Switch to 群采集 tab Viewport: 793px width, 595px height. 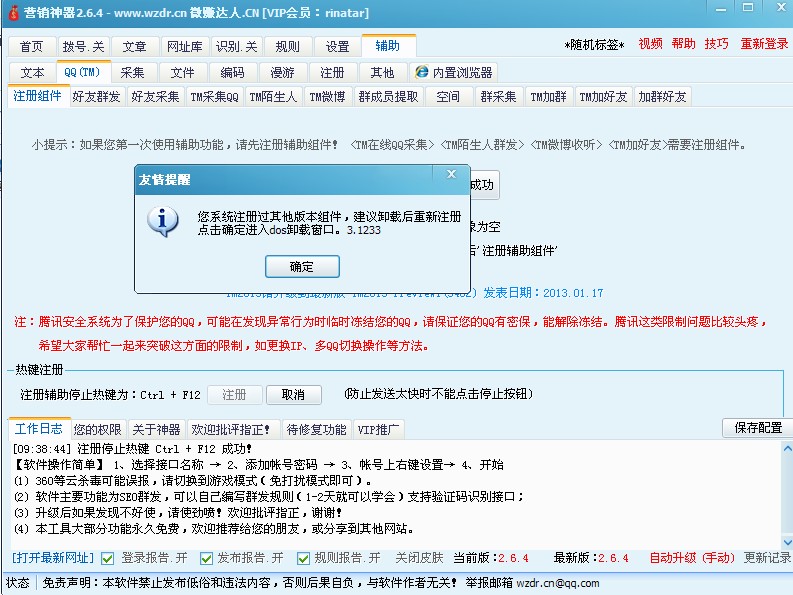(x=498, y=96)
